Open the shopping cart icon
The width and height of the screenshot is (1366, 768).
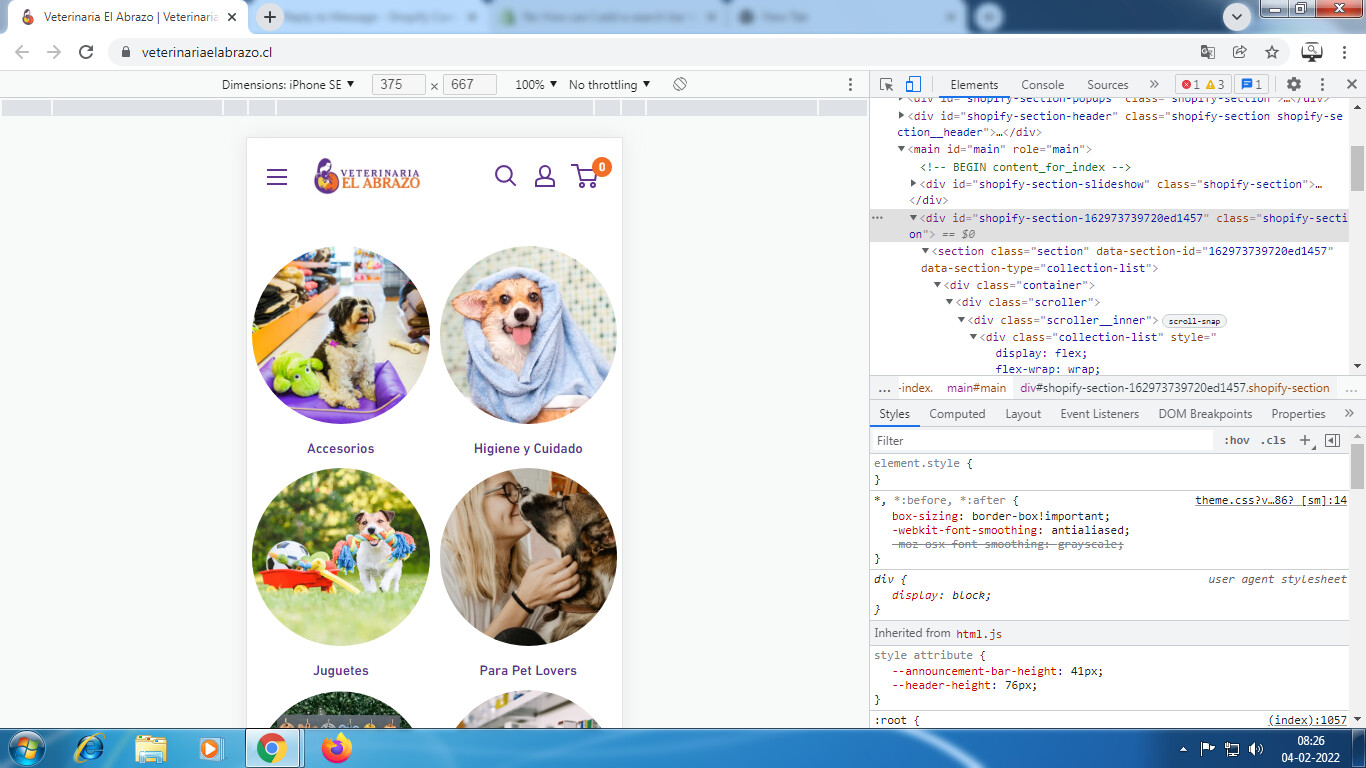pos(587,175)
